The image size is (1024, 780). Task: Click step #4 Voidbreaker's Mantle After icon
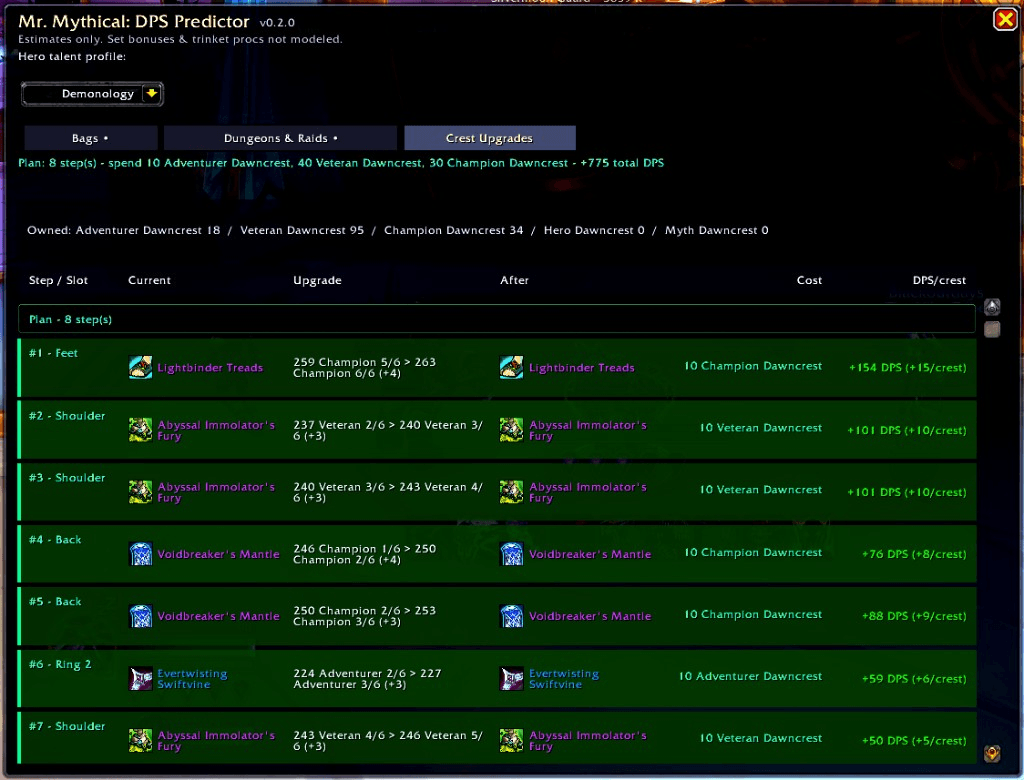pyautogui.click(x=511, y=554)
